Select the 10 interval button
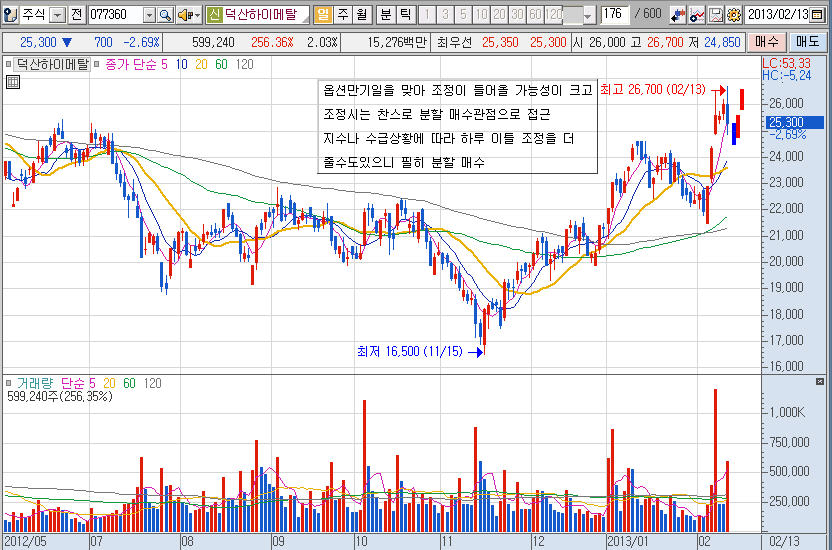Viewport: 832px width, 550px height. click(481, 15)
